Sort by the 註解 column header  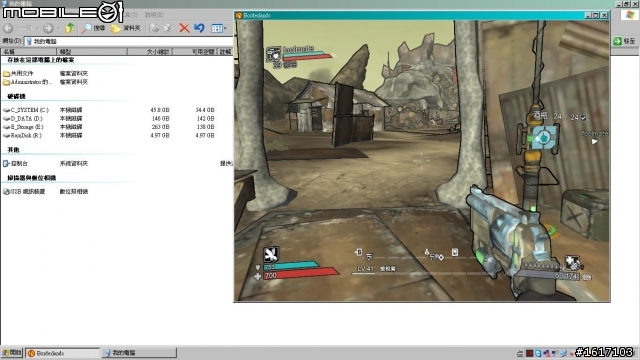226,51
